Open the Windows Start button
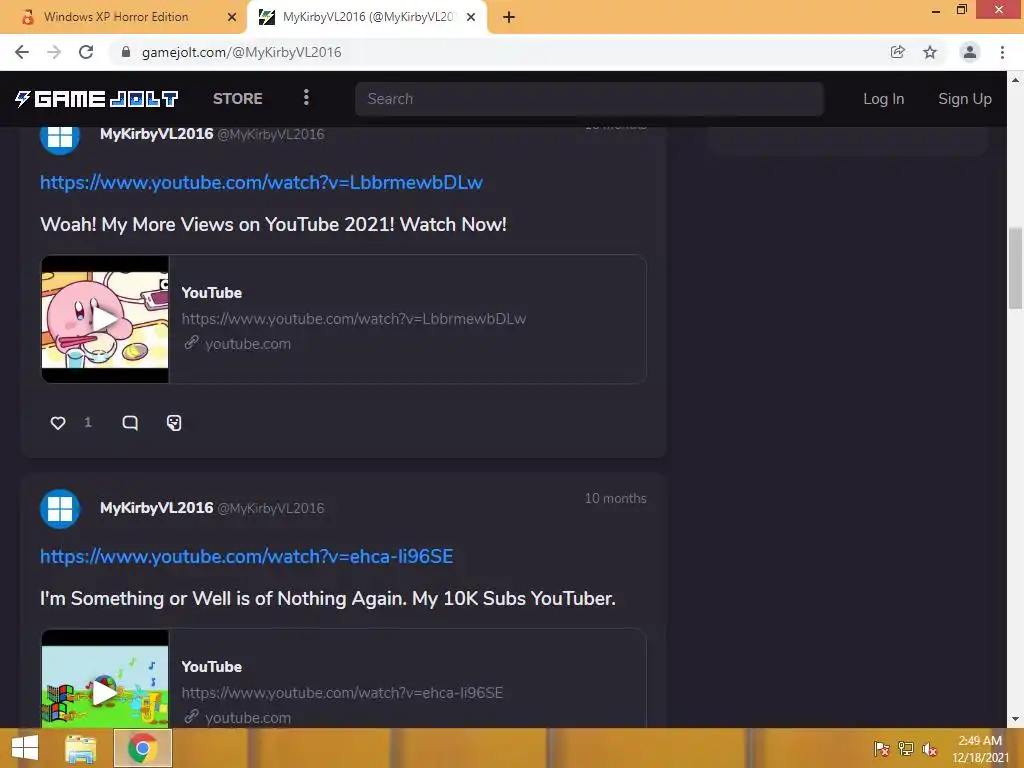The height and width of the screenshot is (768, 1024). (x=25, y=748)
